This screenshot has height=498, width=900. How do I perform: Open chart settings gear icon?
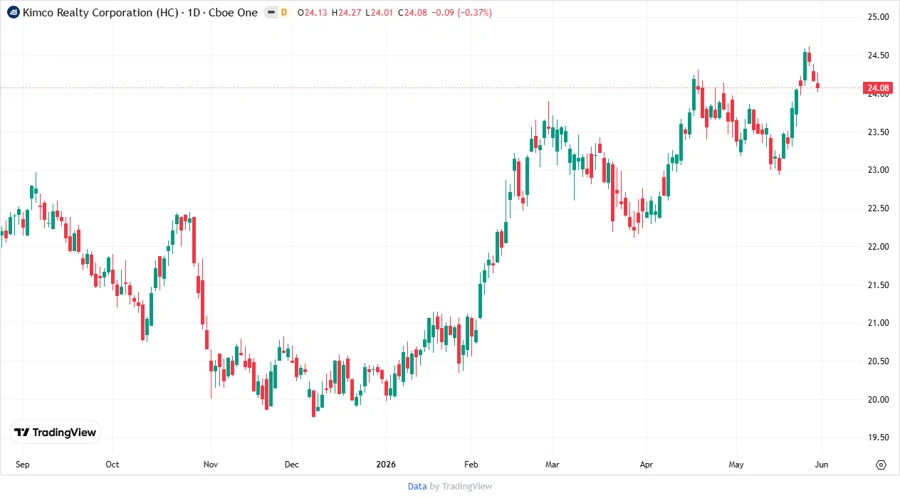point(881,465)
